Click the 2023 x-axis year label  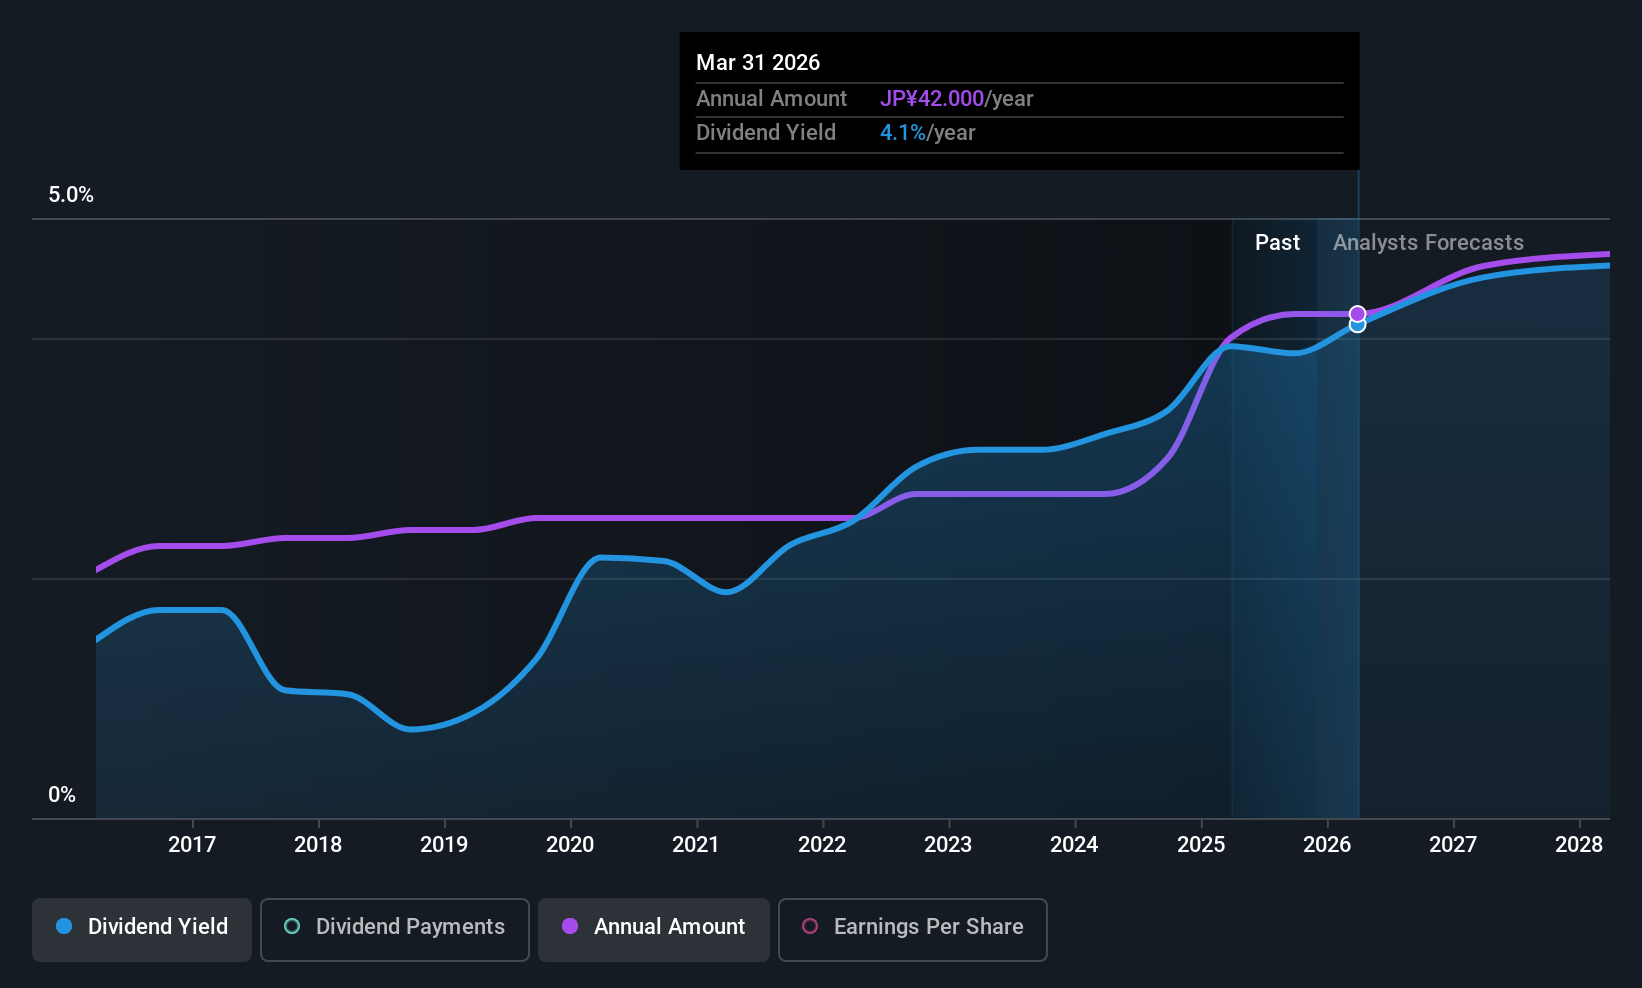click(x=948, y=845)
